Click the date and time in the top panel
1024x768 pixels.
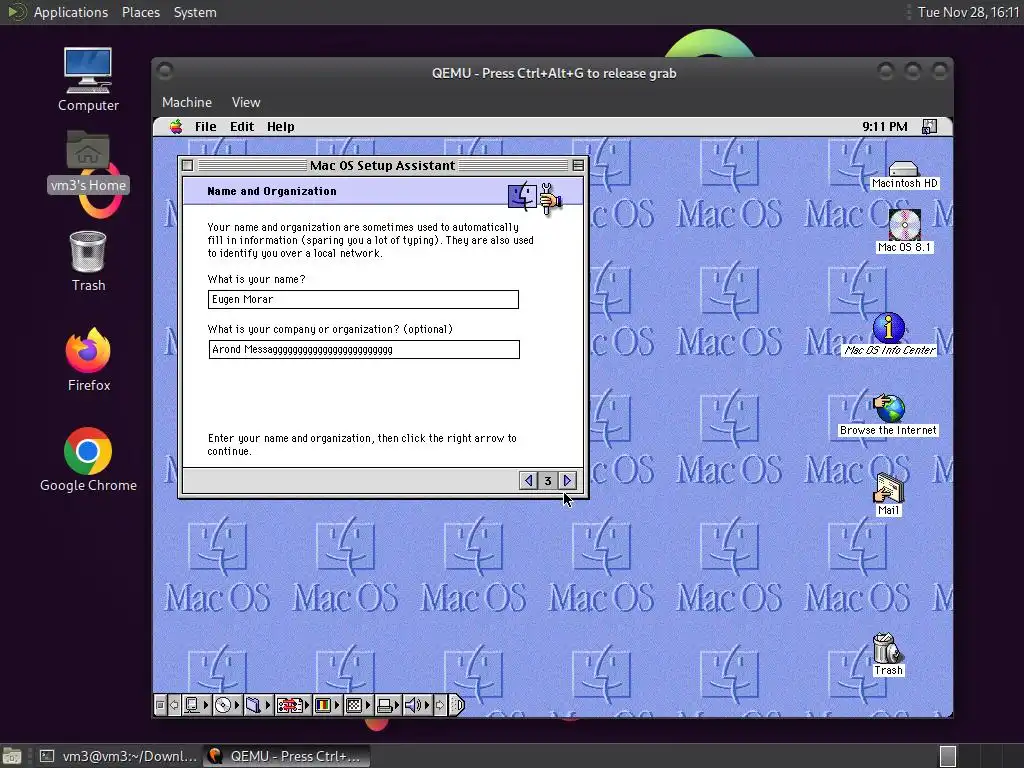click(x=968, y=12)
